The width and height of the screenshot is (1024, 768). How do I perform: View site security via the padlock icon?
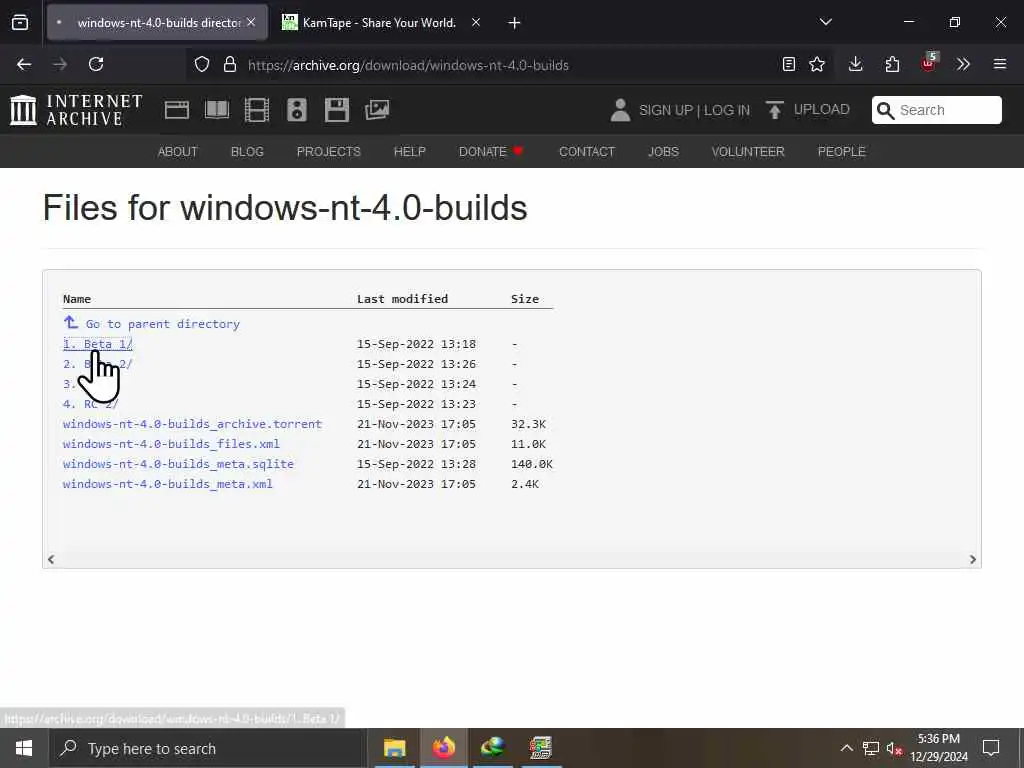click(x=229, y=64)
